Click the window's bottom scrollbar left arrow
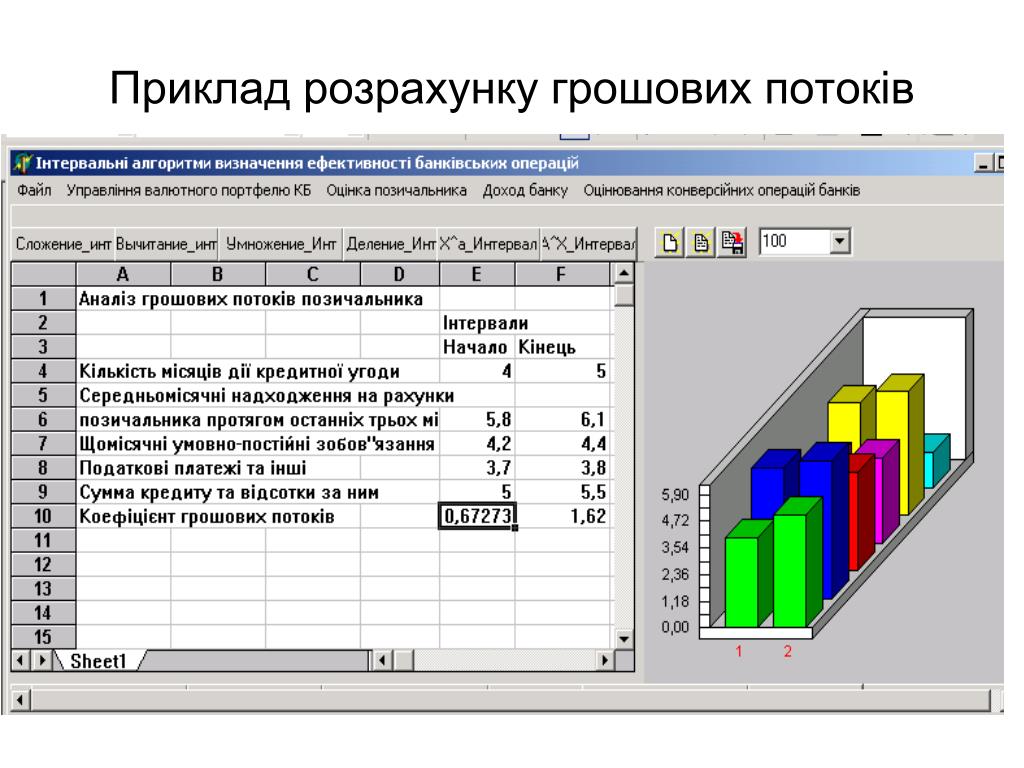Viewport: 1024px width, 768px height. (20, 701)
